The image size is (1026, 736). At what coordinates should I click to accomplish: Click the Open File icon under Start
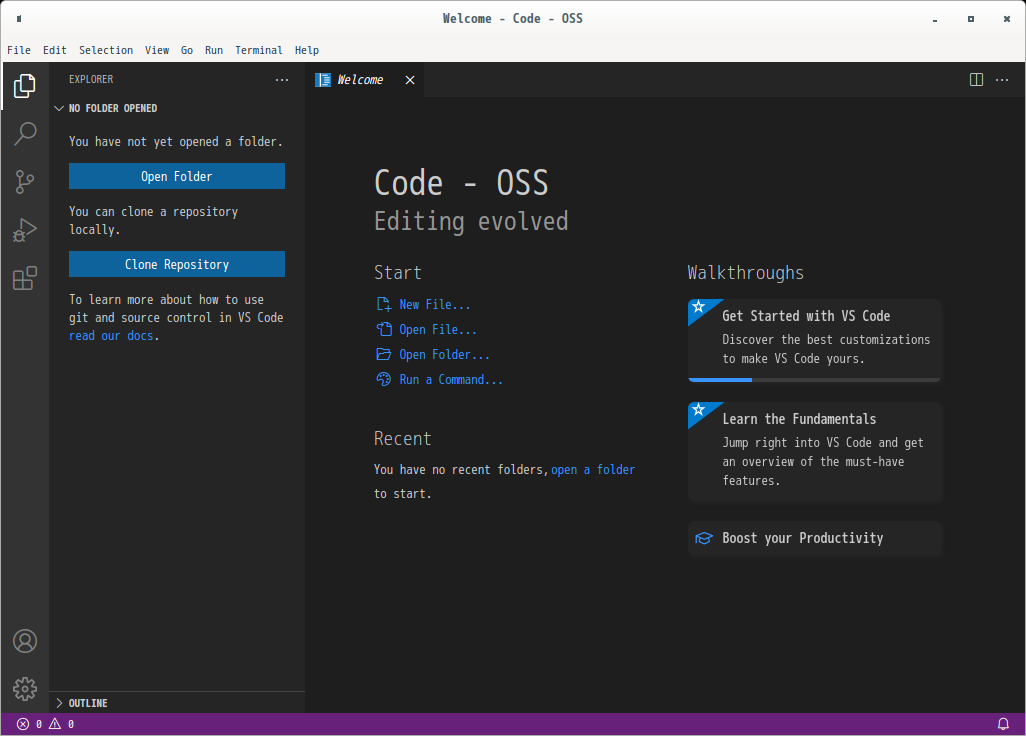[x=384, y=329]
